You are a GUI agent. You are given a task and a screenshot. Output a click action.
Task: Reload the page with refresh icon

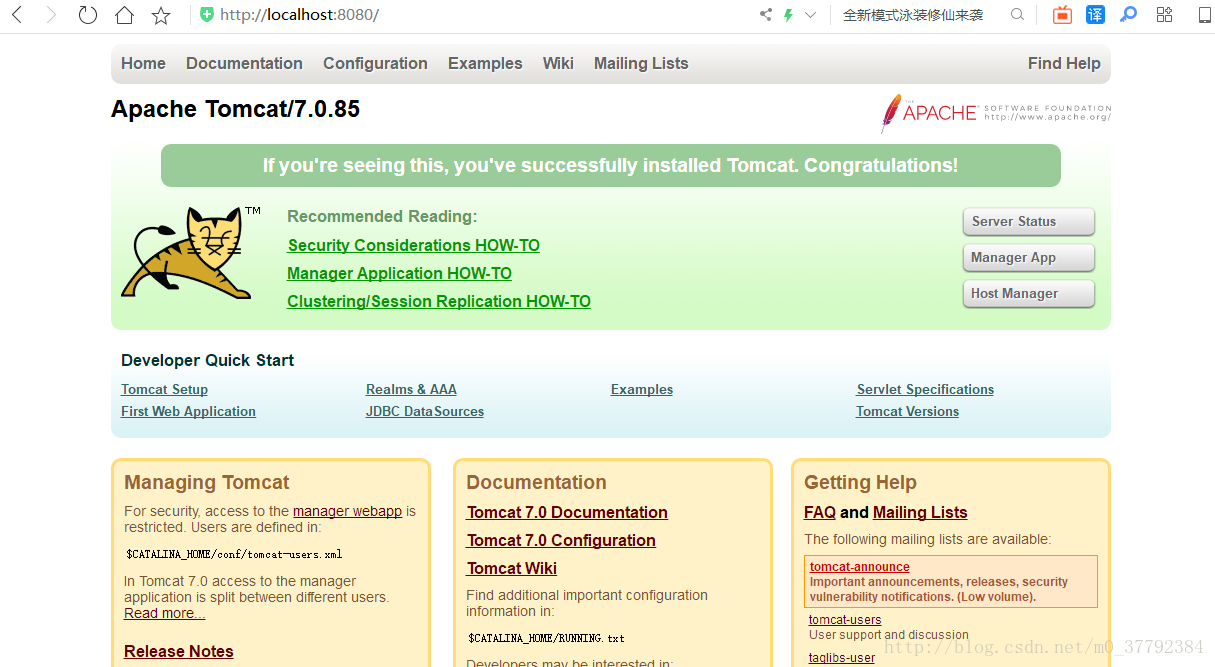point(88,15)
